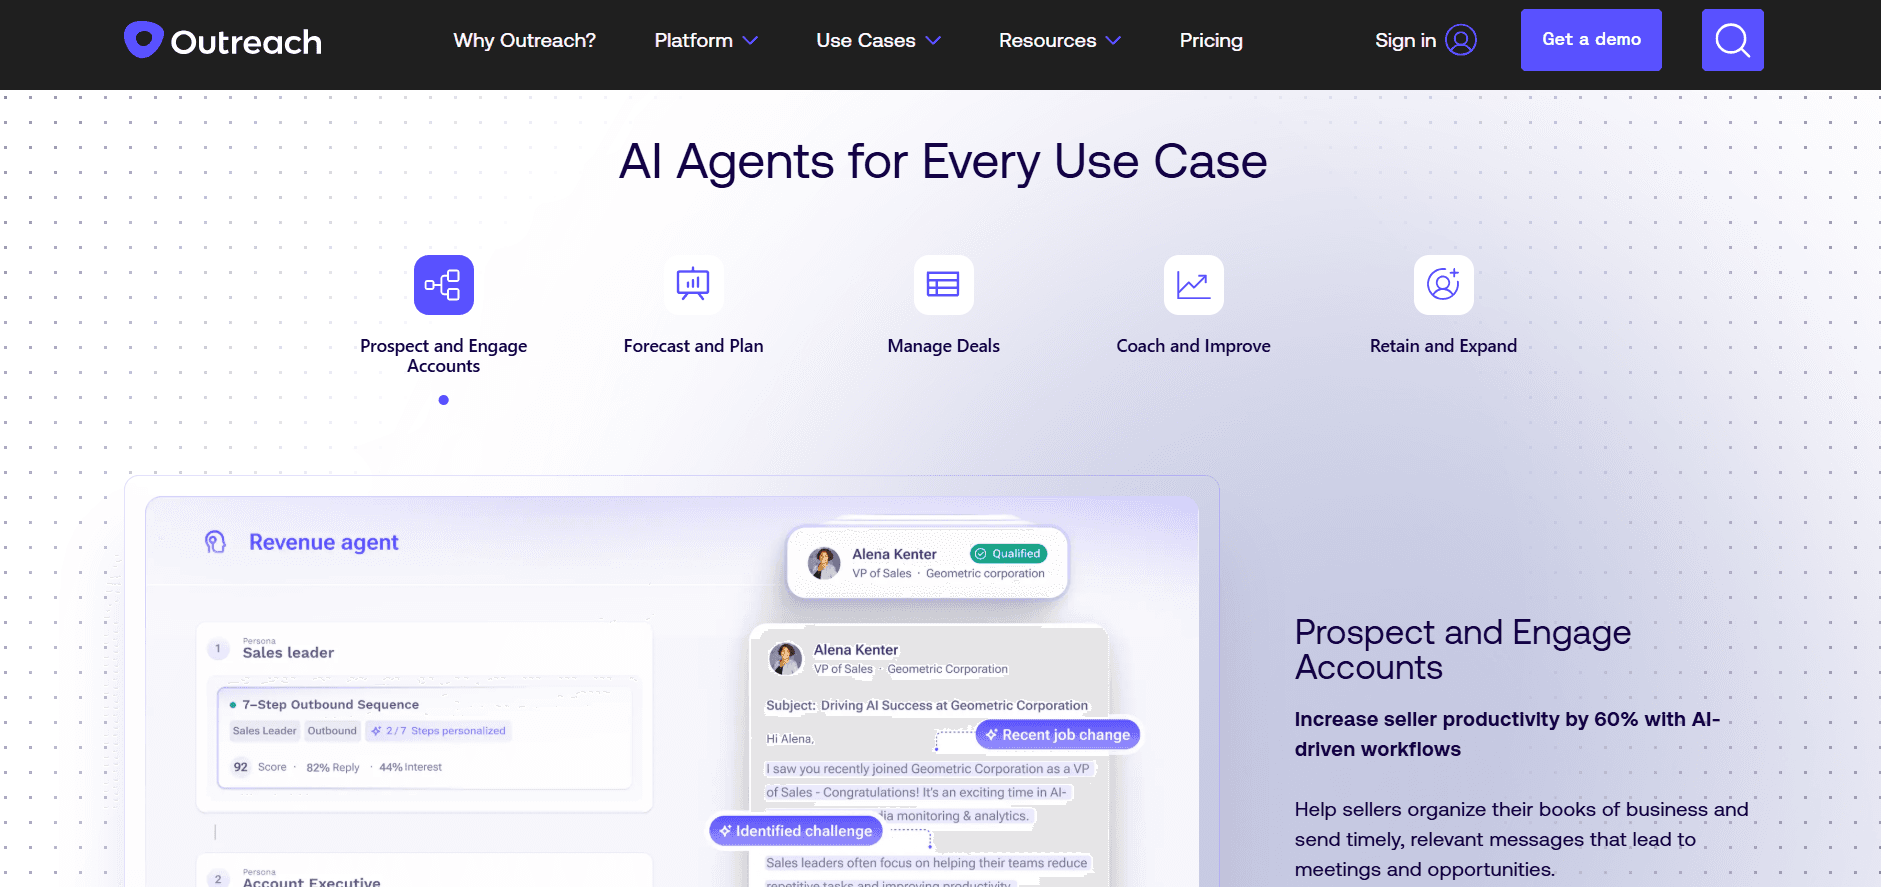Go to the Pricing page

coord(1211,40)
